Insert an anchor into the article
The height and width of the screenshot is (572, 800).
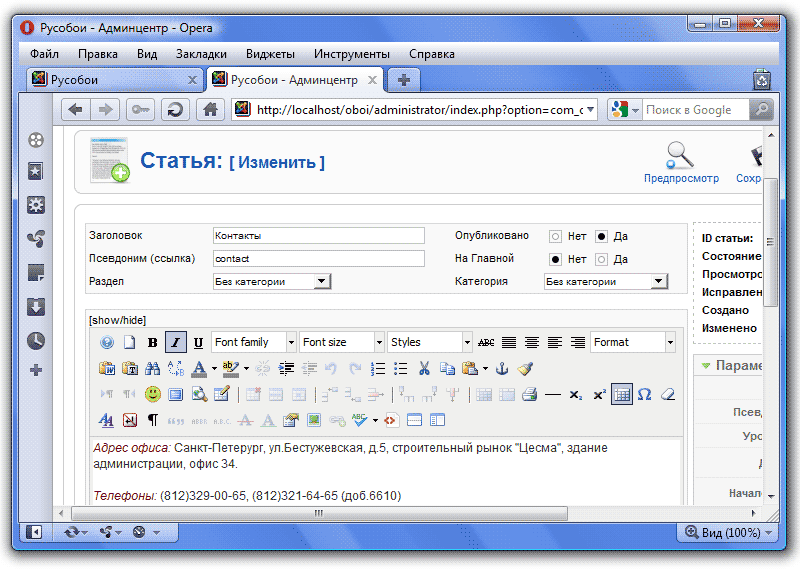click(503, 368)
